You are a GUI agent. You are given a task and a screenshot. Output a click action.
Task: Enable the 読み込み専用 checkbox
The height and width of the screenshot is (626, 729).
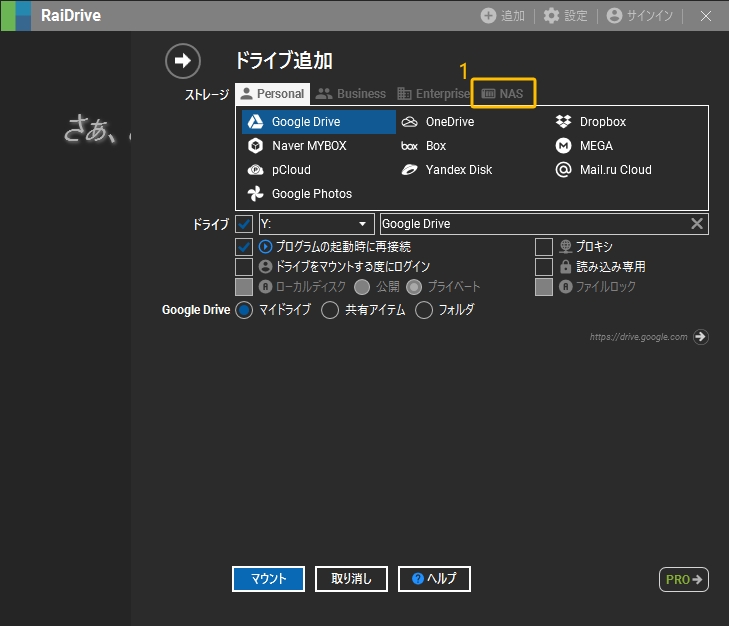point(543,267)
